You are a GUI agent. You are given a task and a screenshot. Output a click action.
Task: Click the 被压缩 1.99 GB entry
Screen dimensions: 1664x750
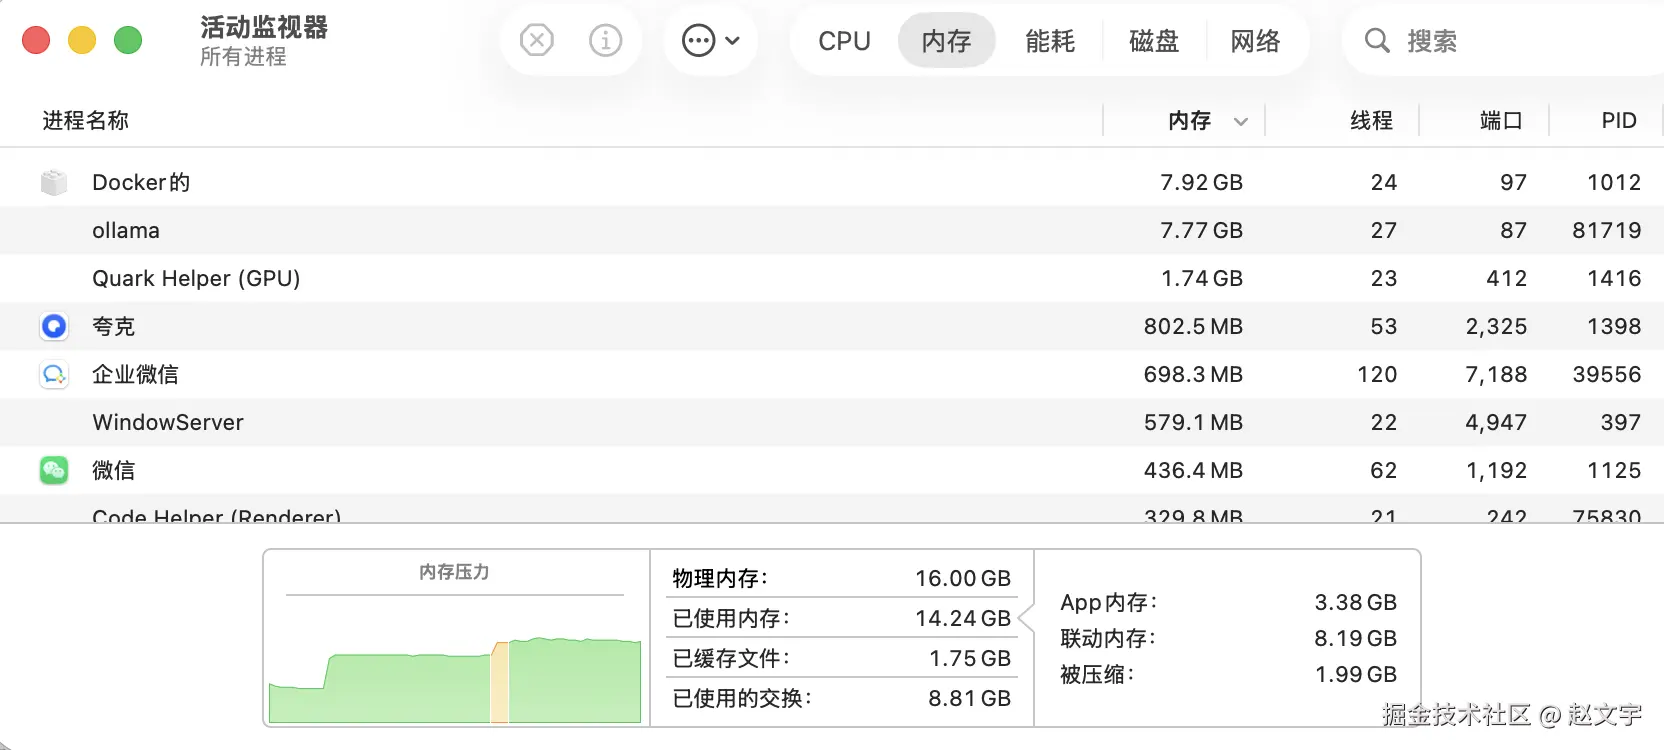coord(1228,674)
